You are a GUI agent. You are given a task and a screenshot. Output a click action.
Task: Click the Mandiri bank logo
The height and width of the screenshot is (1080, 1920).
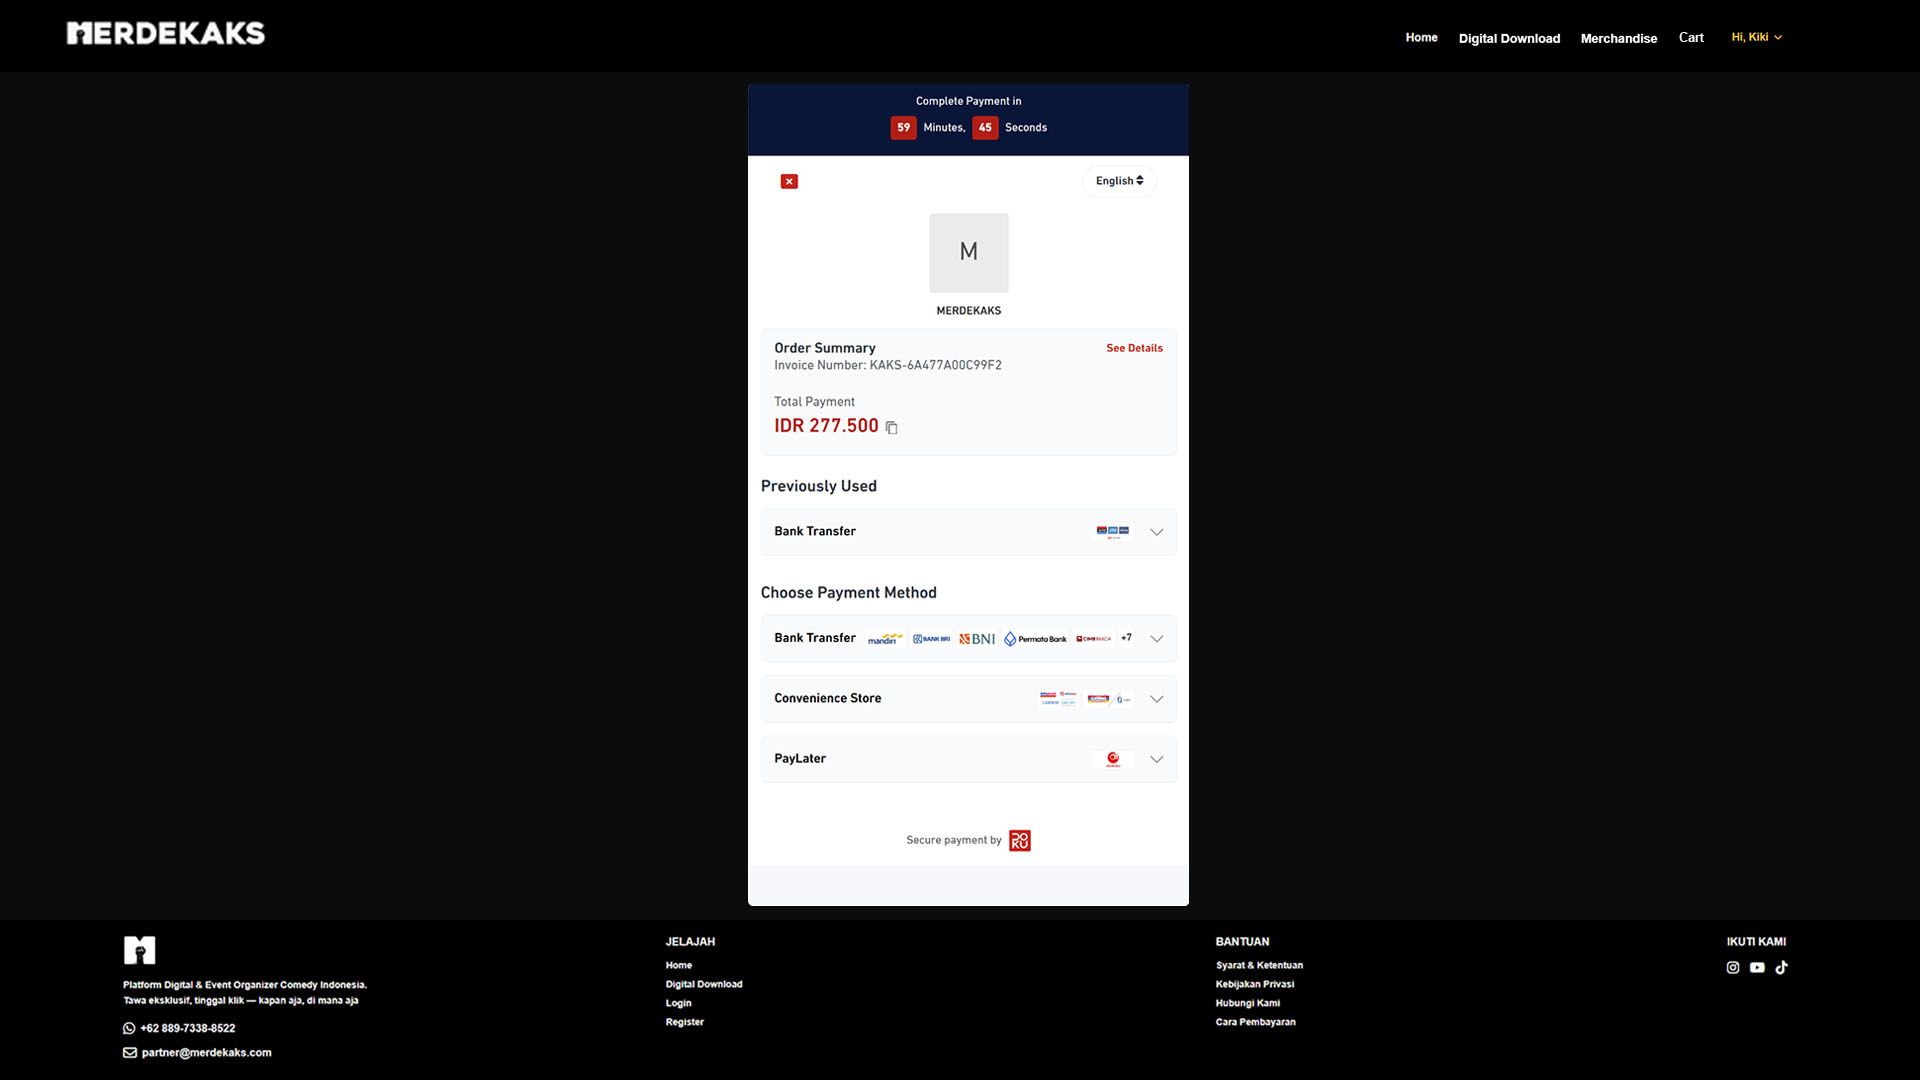coord(885,639)
